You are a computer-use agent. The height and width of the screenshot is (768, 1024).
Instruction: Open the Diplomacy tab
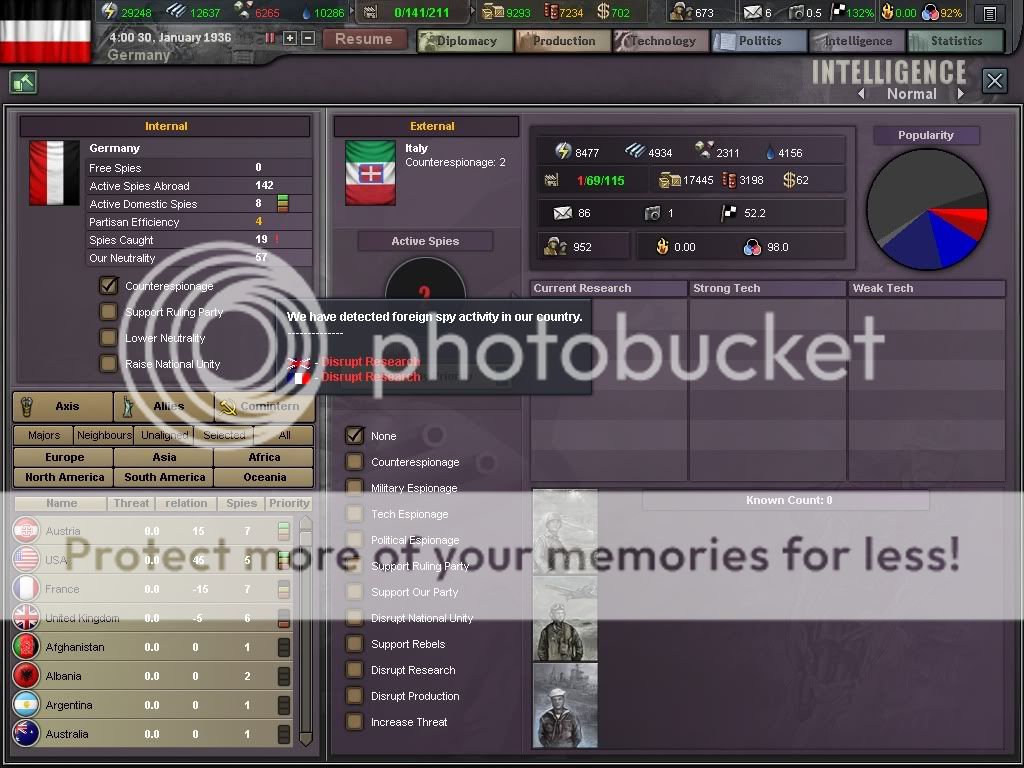(464, 41)
